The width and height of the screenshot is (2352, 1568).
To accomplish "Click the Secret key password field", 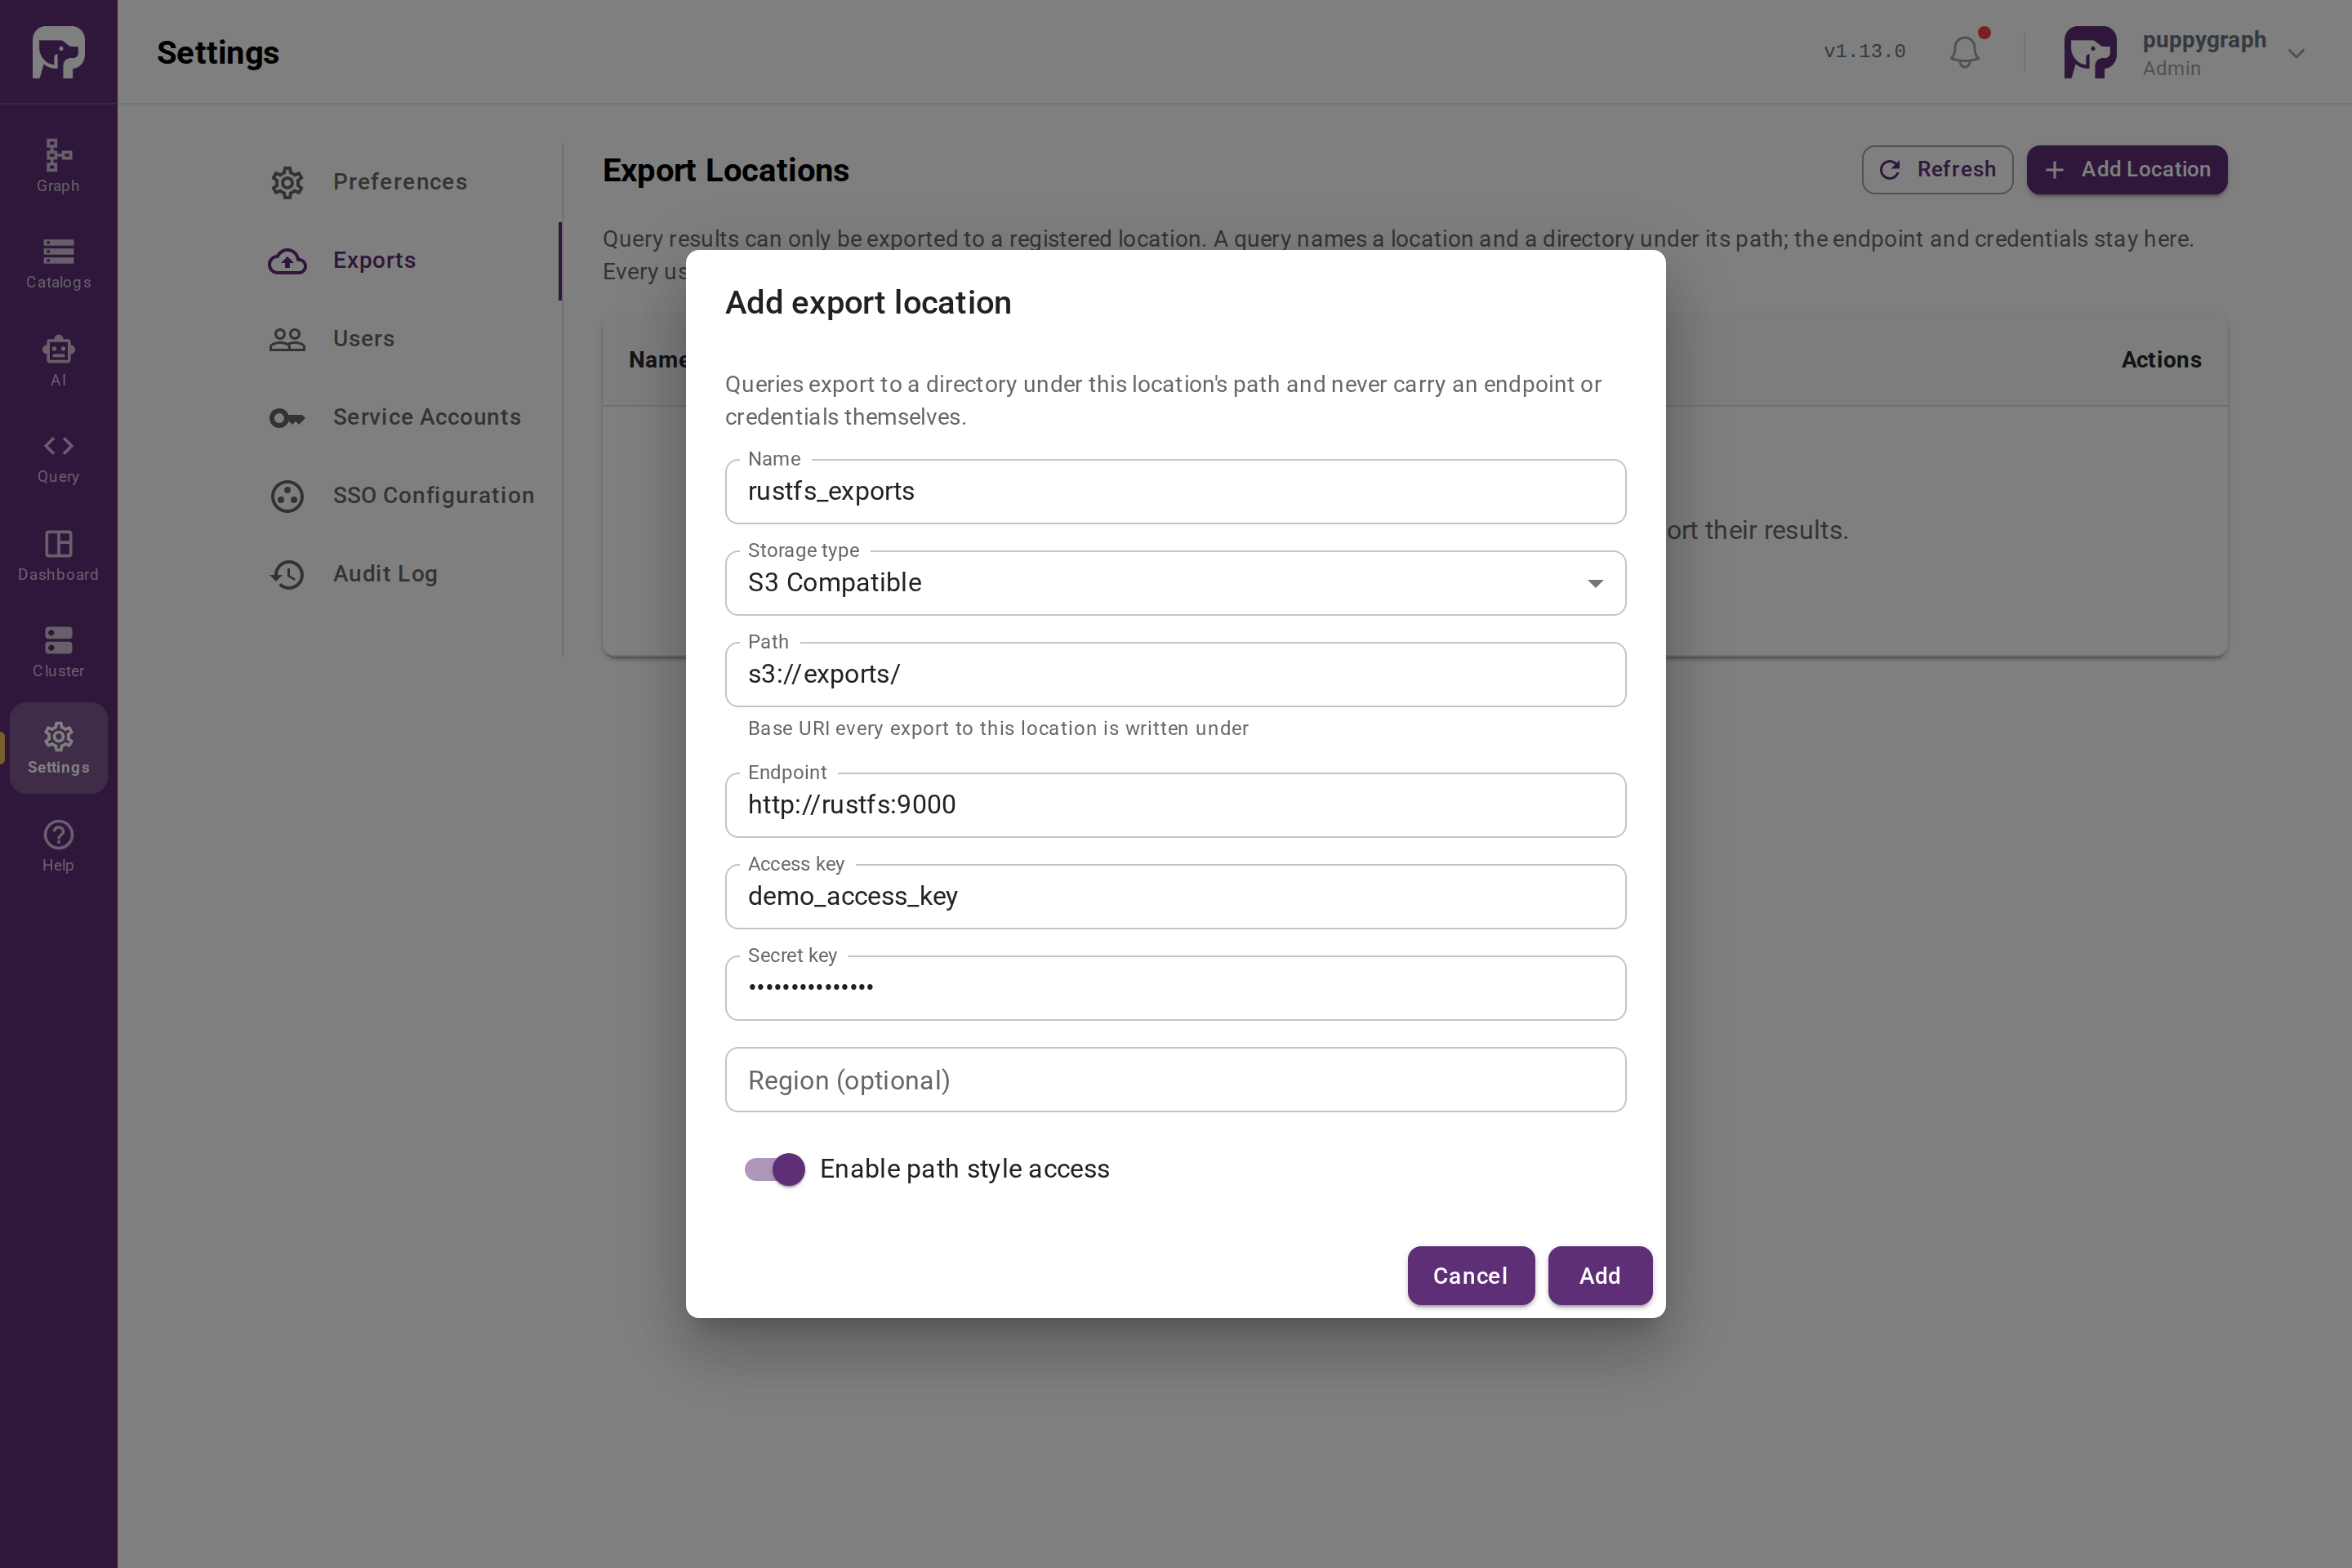I will pos(1175,988).
